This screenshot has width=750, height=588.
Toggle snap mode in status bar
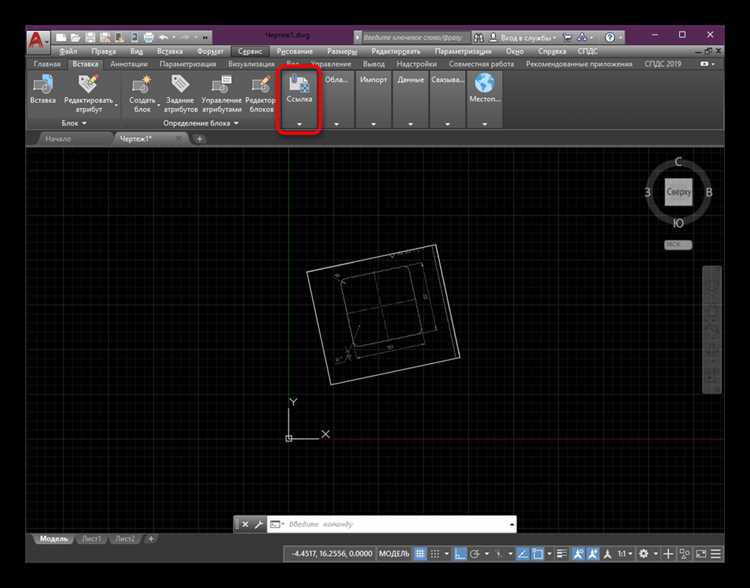click(435, 554)
